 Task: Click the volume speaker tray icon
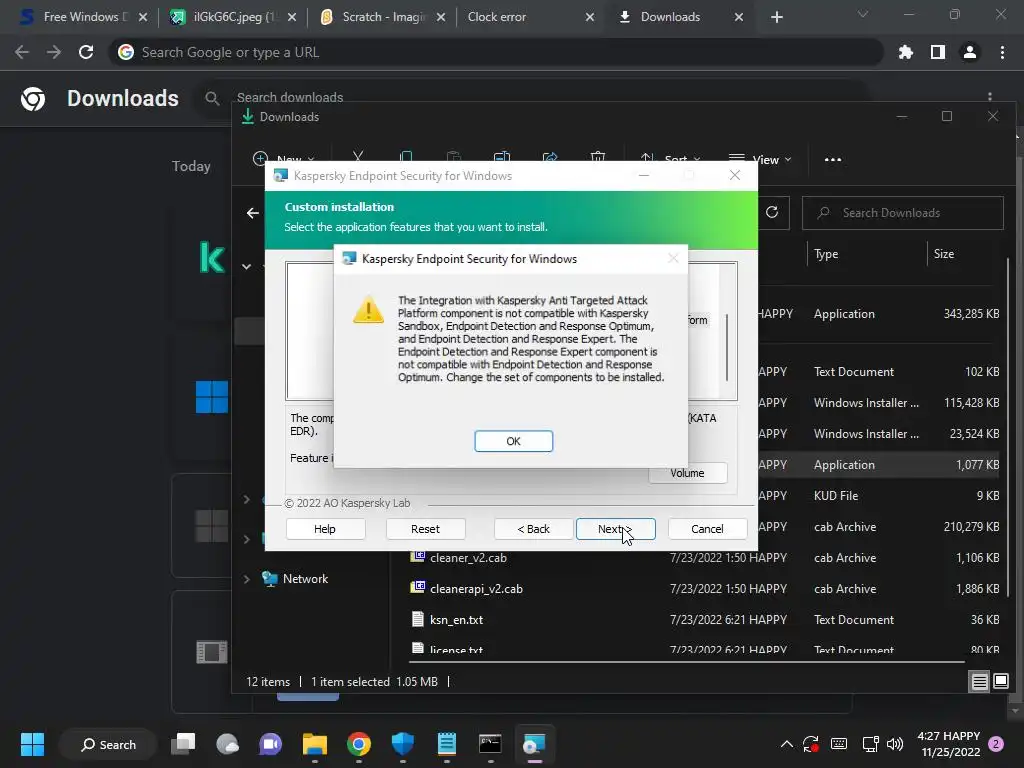click(x=895, y=744)
